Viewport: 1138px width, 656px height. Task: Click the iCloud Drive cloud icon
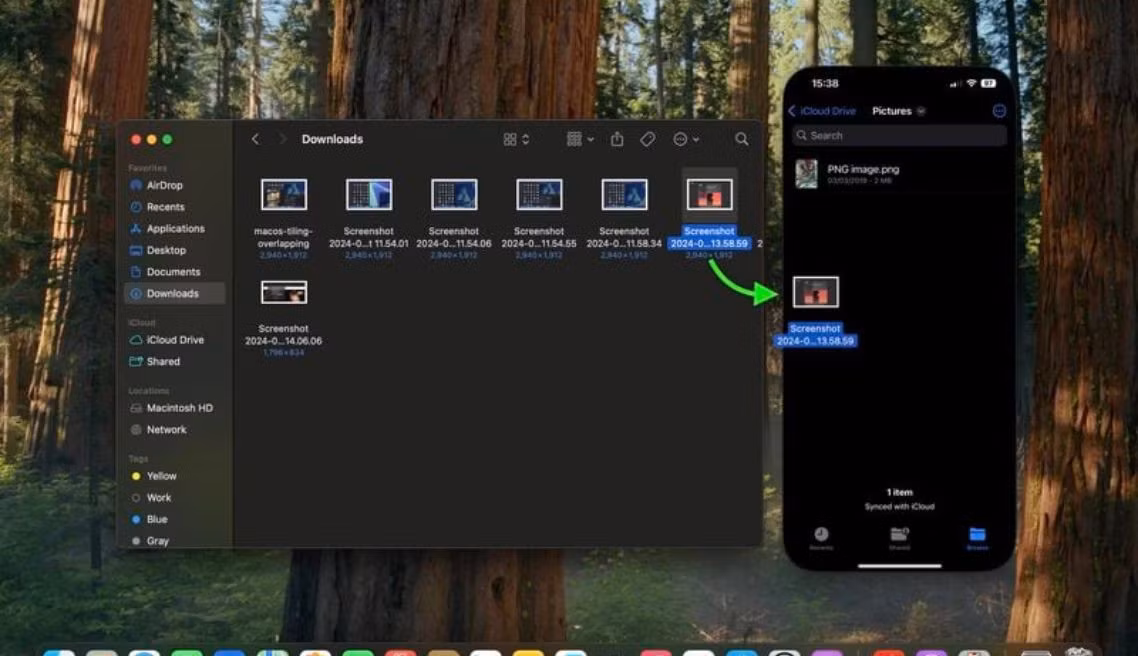(x=136, y=340)
